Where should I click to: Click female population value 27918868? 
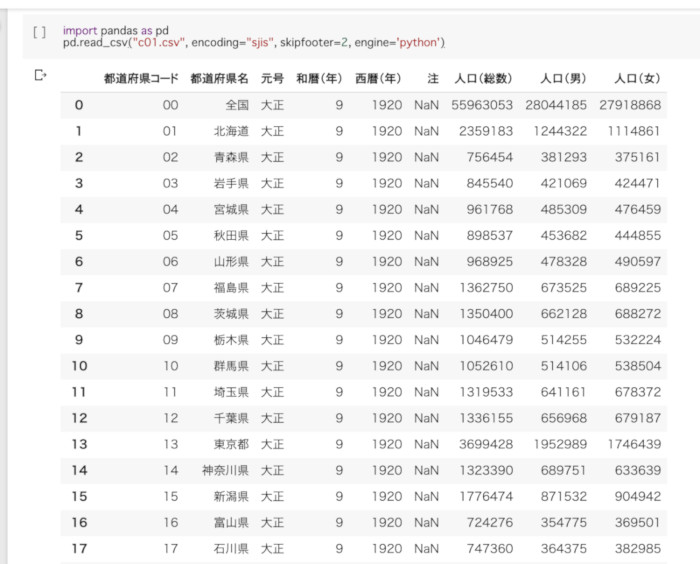630,105
